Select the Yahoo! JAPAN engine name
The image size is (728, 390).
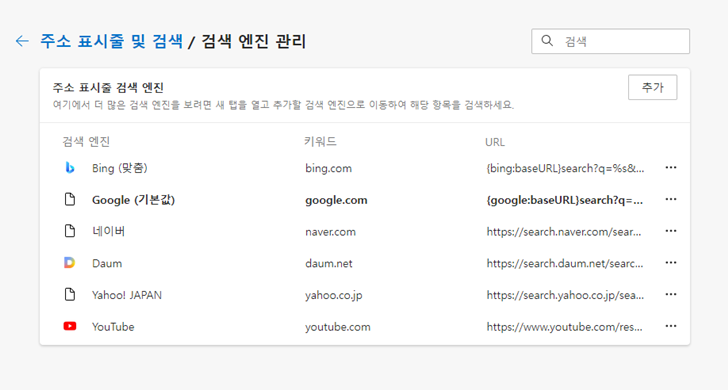point(127,295)
